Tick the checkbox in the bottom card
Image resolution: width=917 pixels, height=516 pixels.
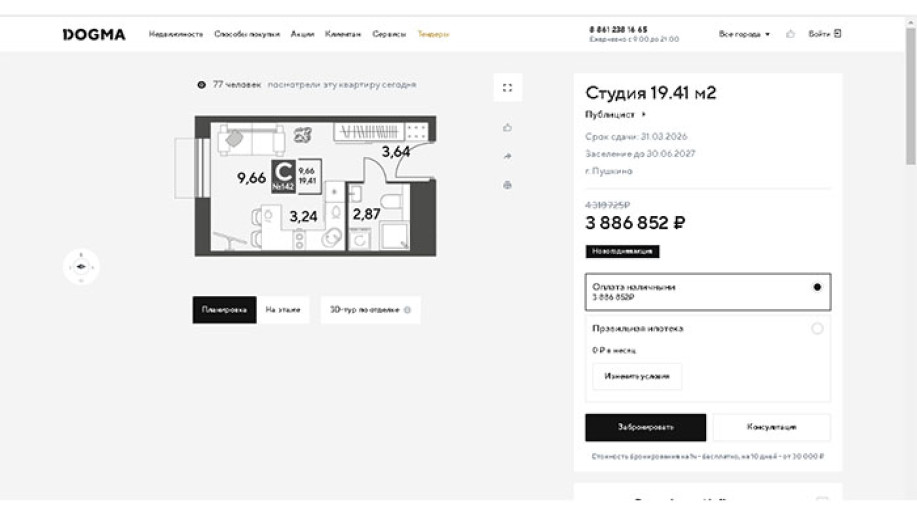click(x=822, y=502)
